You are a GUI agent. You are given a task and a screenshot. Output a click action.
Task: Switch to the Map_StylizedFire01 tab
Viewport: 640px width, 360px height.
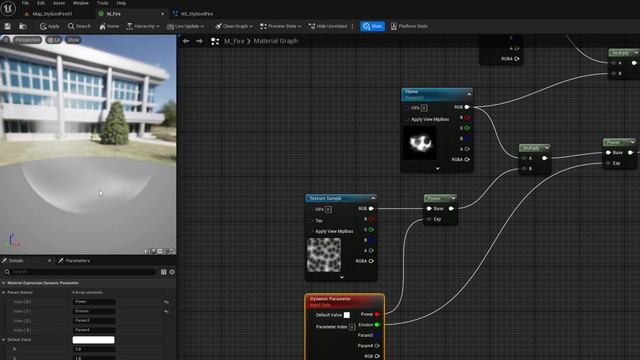(52, 14)
